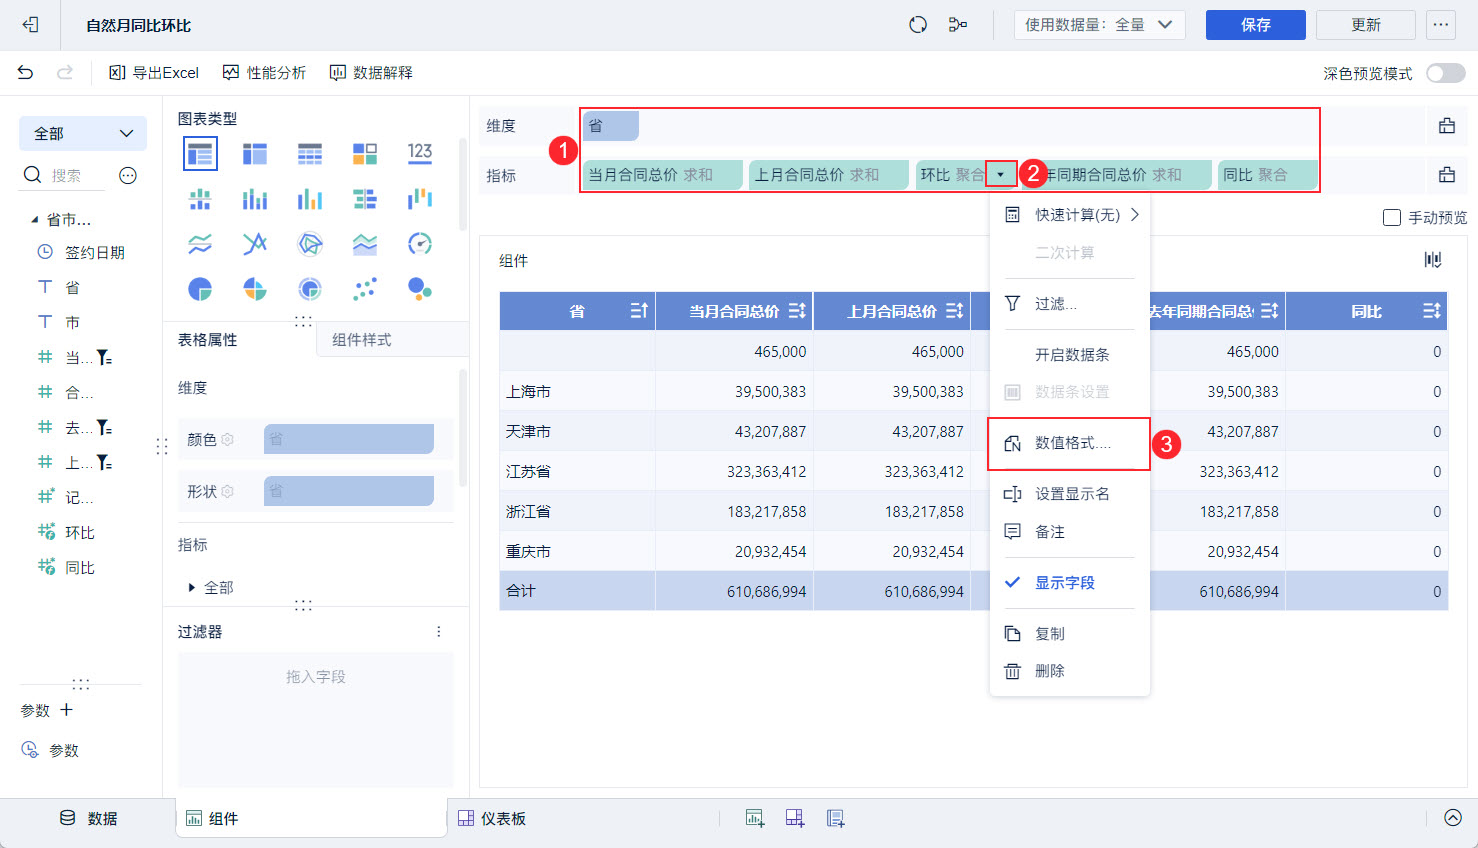Open field list more options icon

tap(128, 176)
